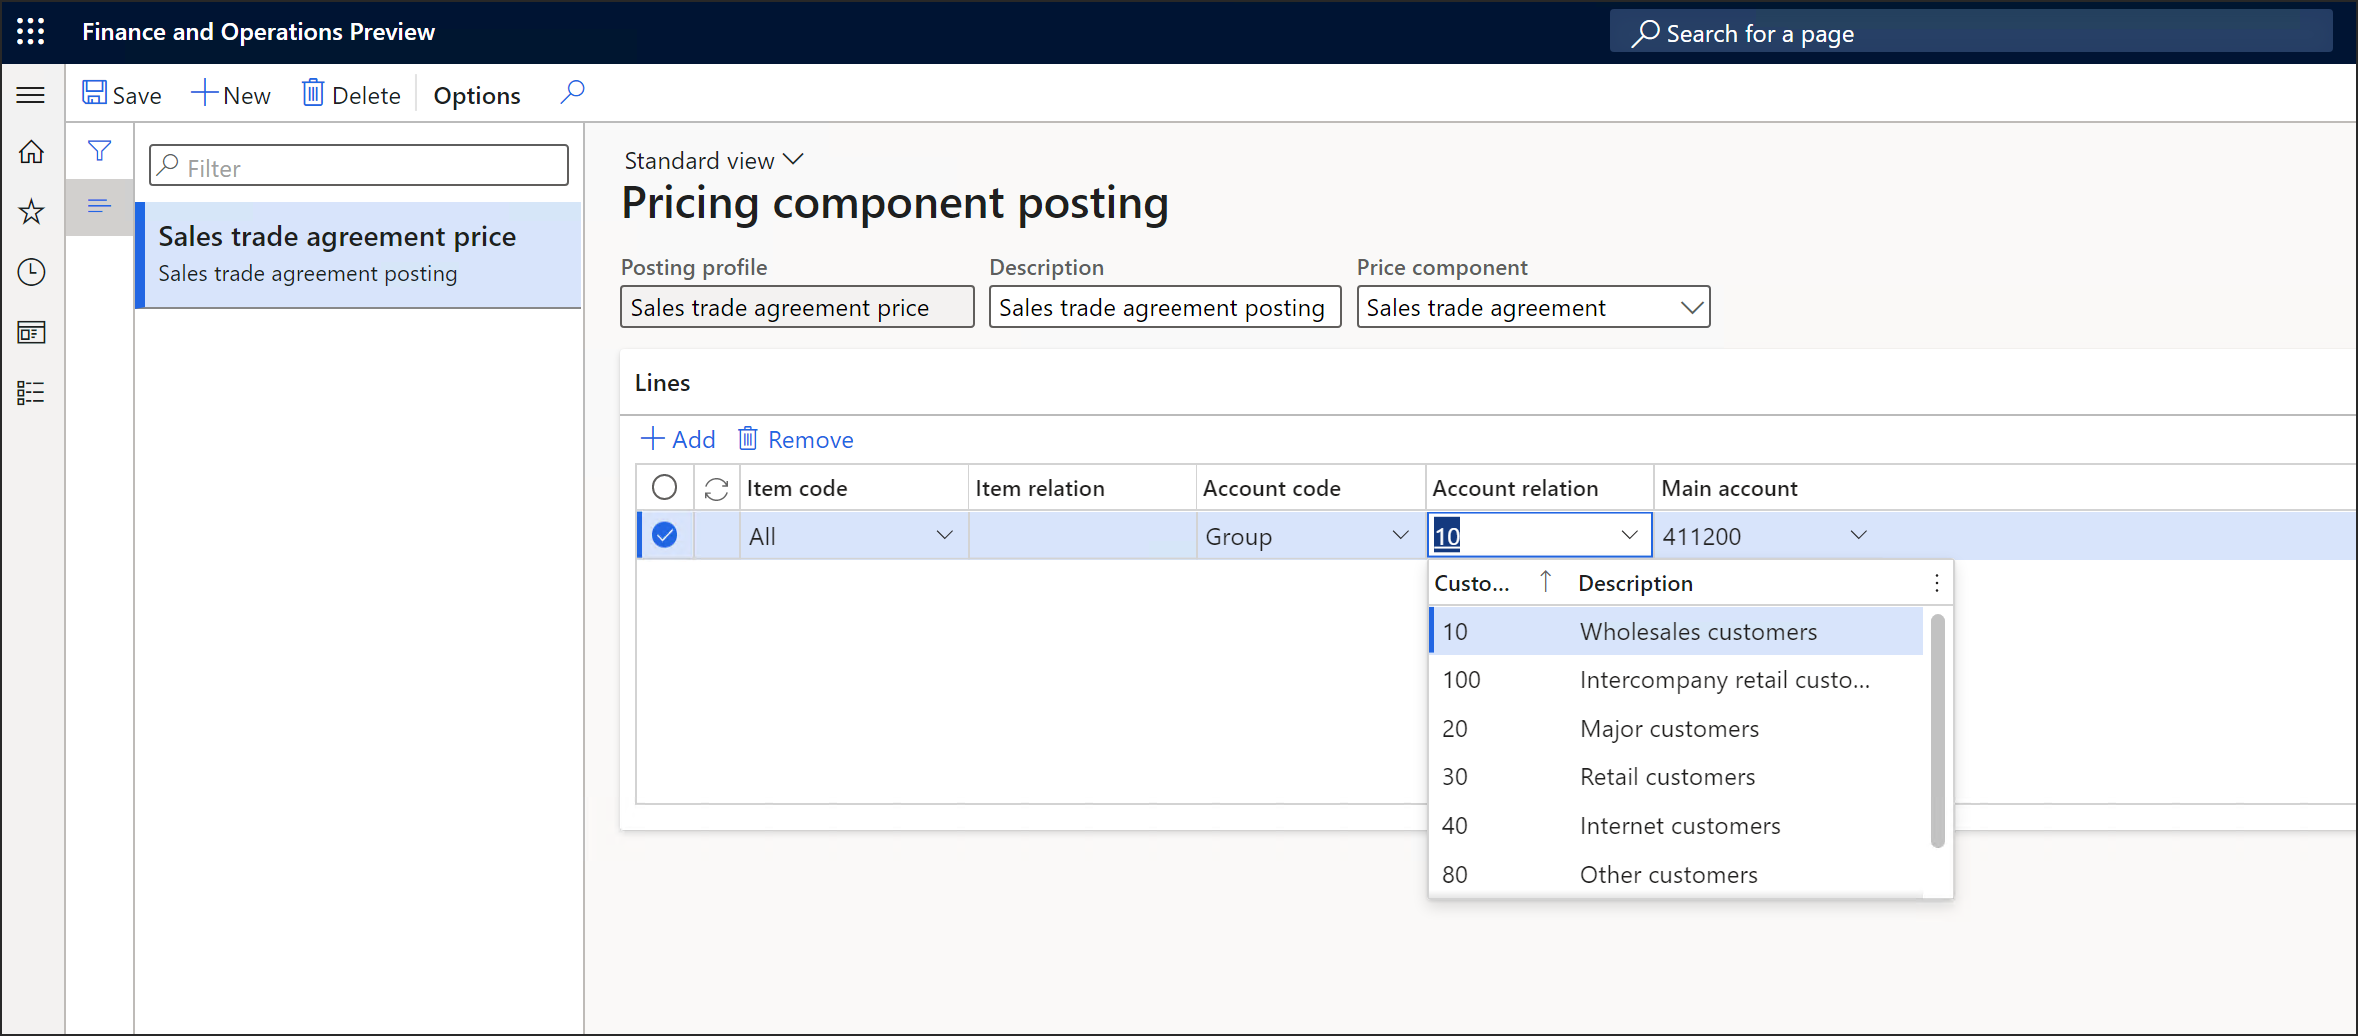
Task: Click the New plus icon
Action: (204, 93)
